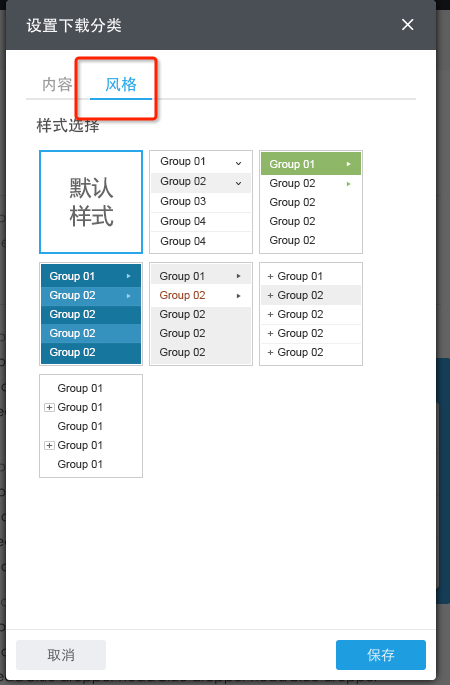
Task: Click arrow on dark blue Group 01 row
Action: coord(128,276)
